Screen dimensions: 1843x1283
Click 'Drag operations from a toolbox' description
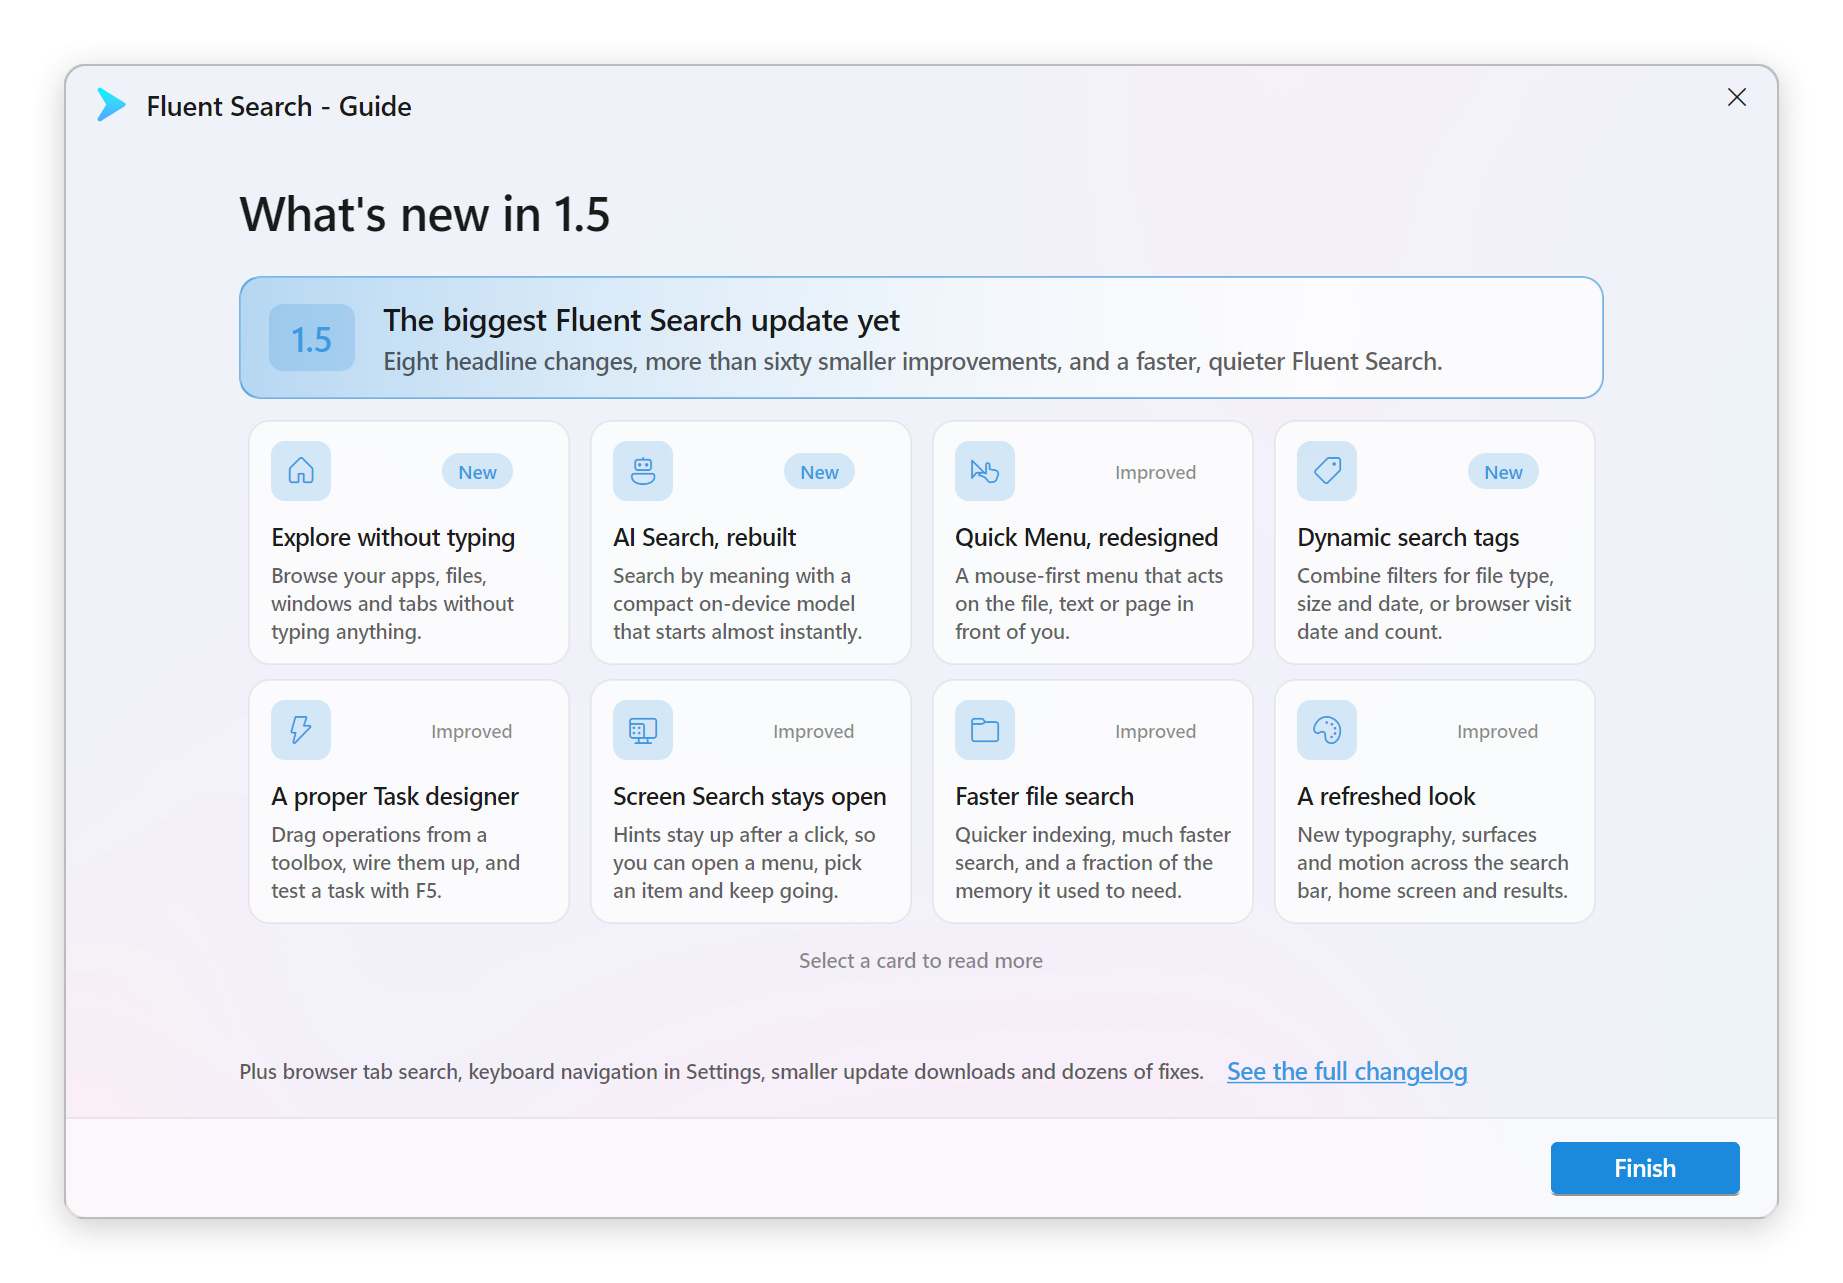[x=395, y=863]
